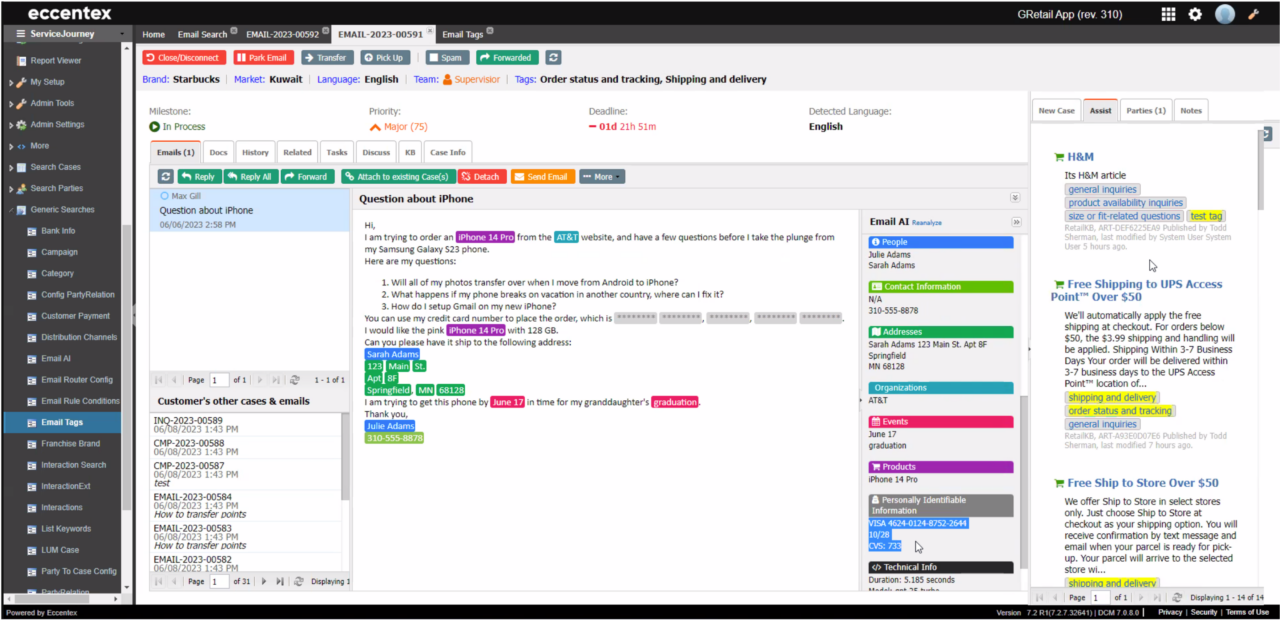The width and height of the screenshot is (1280, 620).
Task: Click the Reanalyze link in Email AI
Action: 926,223
